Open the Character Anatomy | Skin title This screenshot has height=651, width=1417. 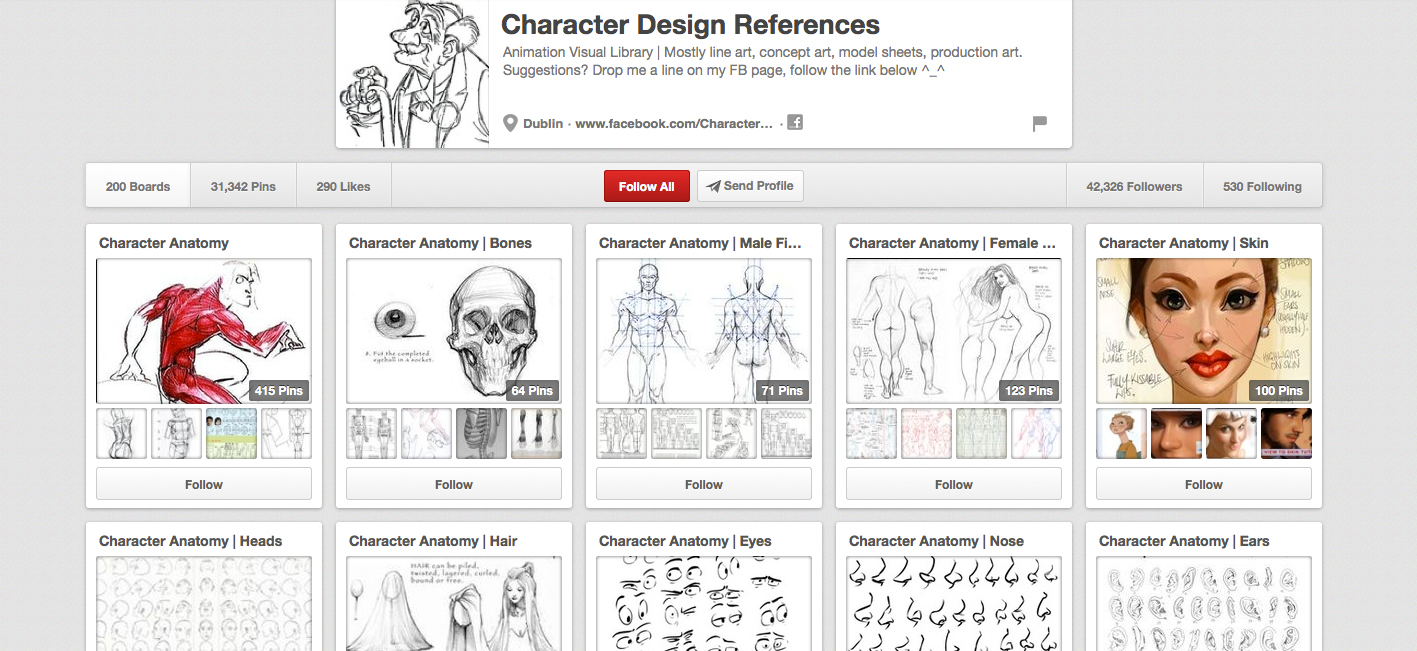pyautogui.click(x=1183, y=243)
